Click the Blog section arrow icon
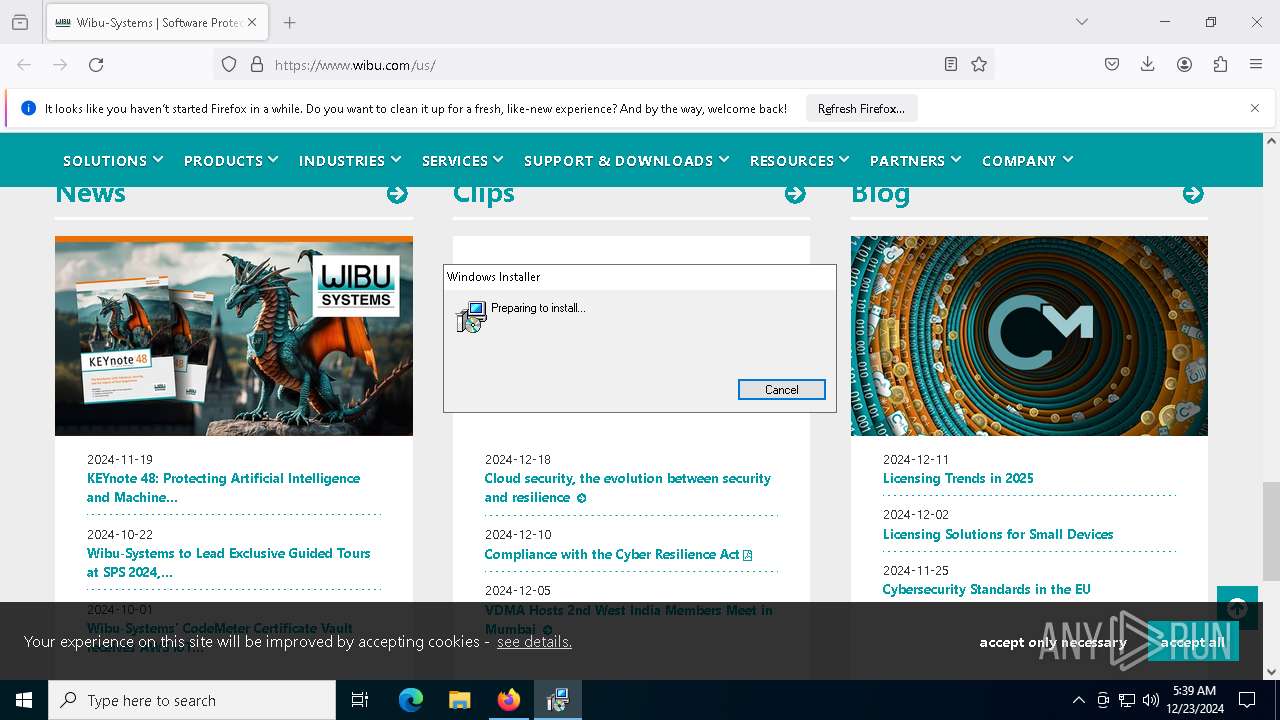Screen dimensions: 1280x720 point(1193,194)
